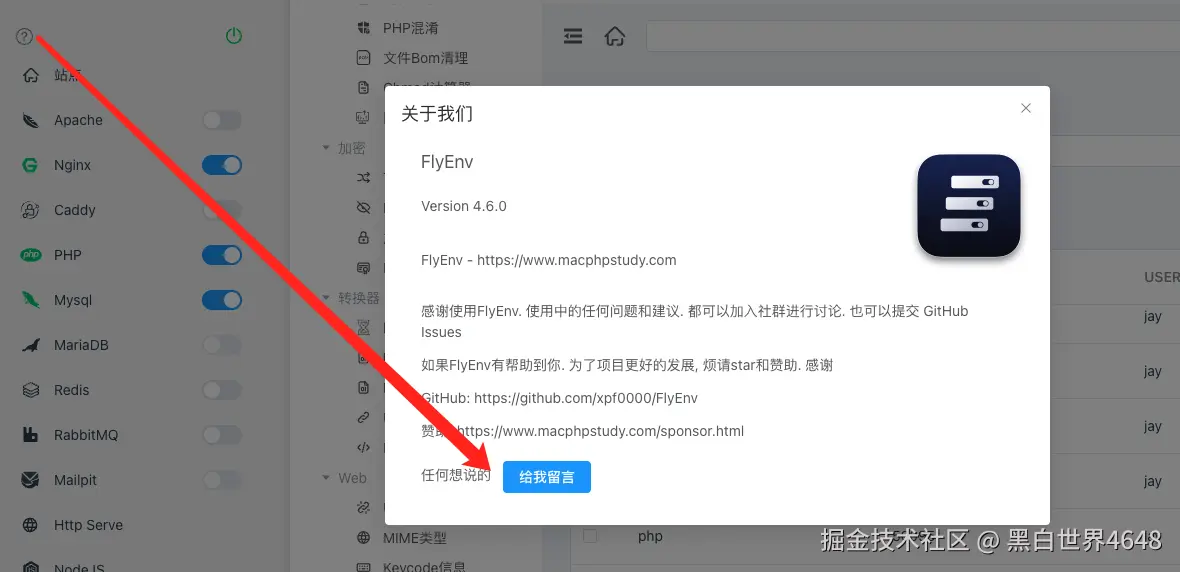Click the help question mark icon
1180x572 pixels.
coord(25,36)
